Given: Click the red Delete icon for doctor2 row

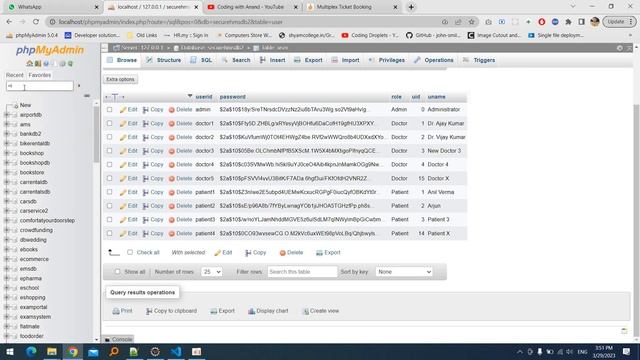Looking at the screenshot, I should (172, 138).
